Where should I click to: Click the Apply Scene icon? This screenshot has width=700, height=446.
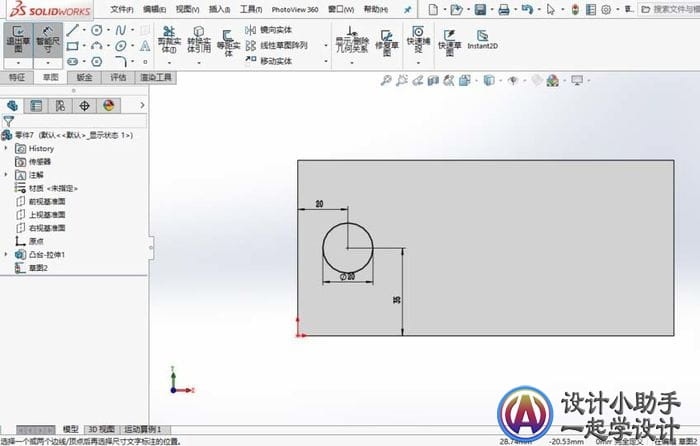click(x=553, y=80)
